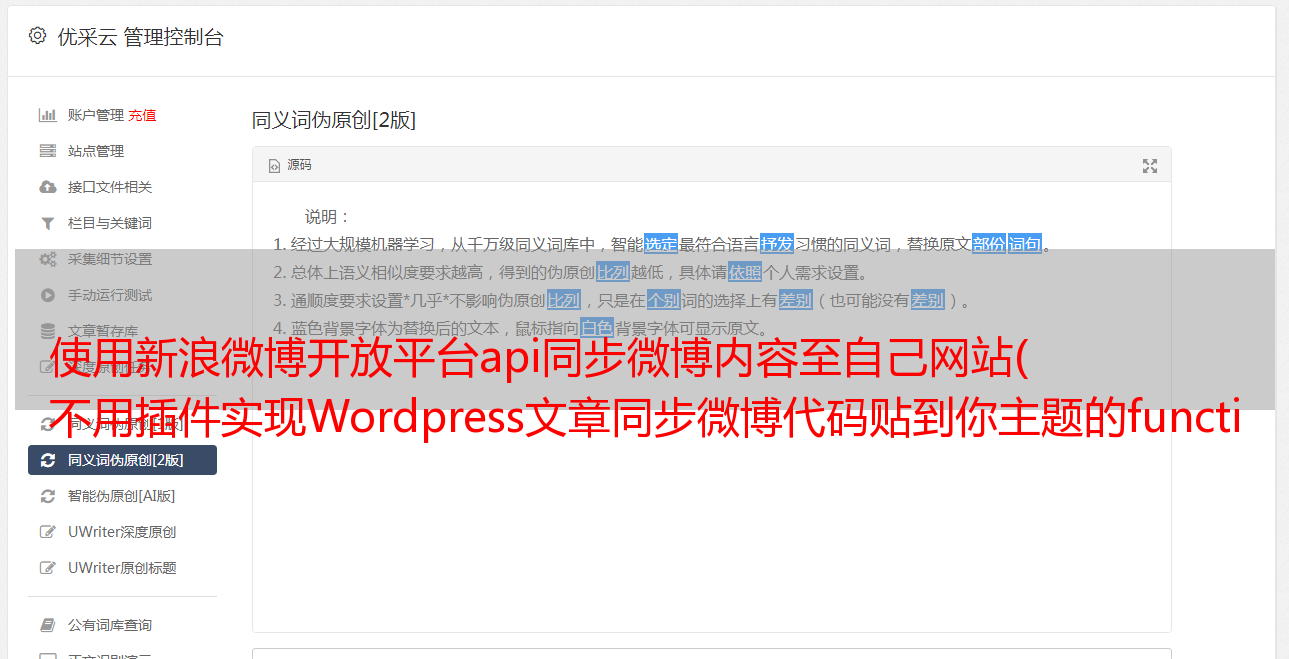Click the highlighted word 依照

(x=744, y=272)
